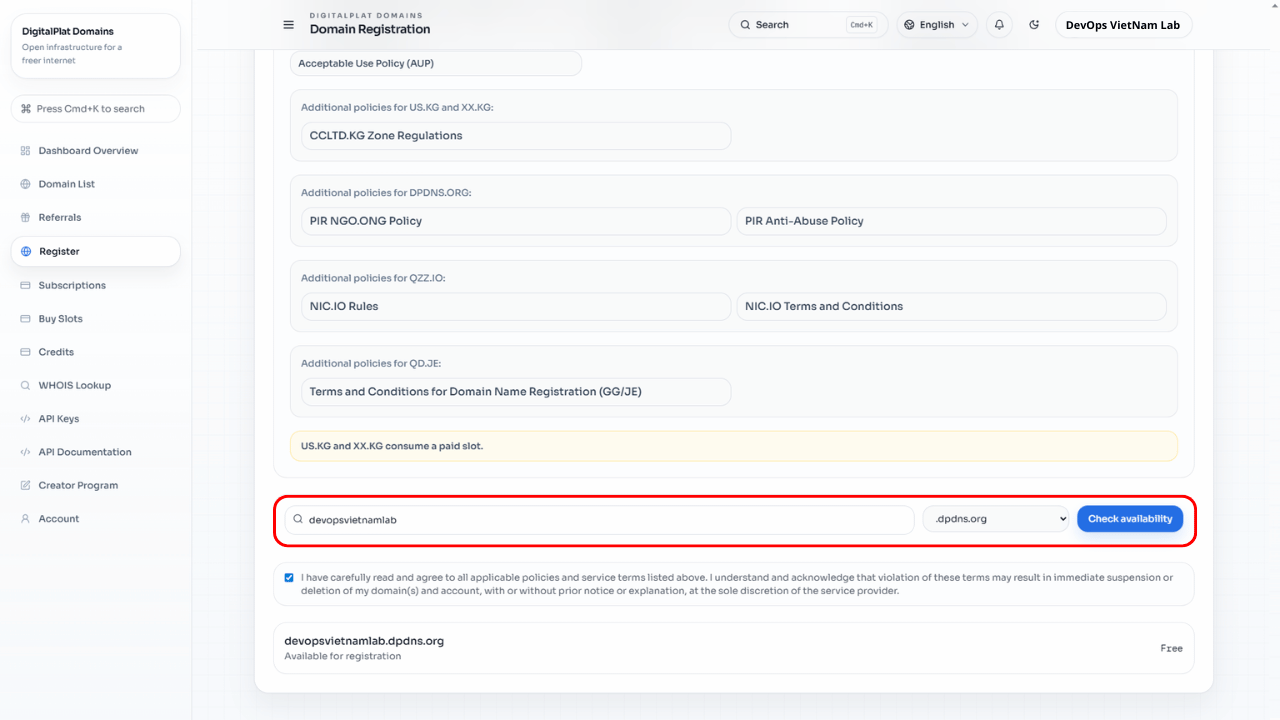Click the Buy Slots bag icon
Image resolution: width=1280 pixels, height=720 pixels.
[x=25, y=319]
